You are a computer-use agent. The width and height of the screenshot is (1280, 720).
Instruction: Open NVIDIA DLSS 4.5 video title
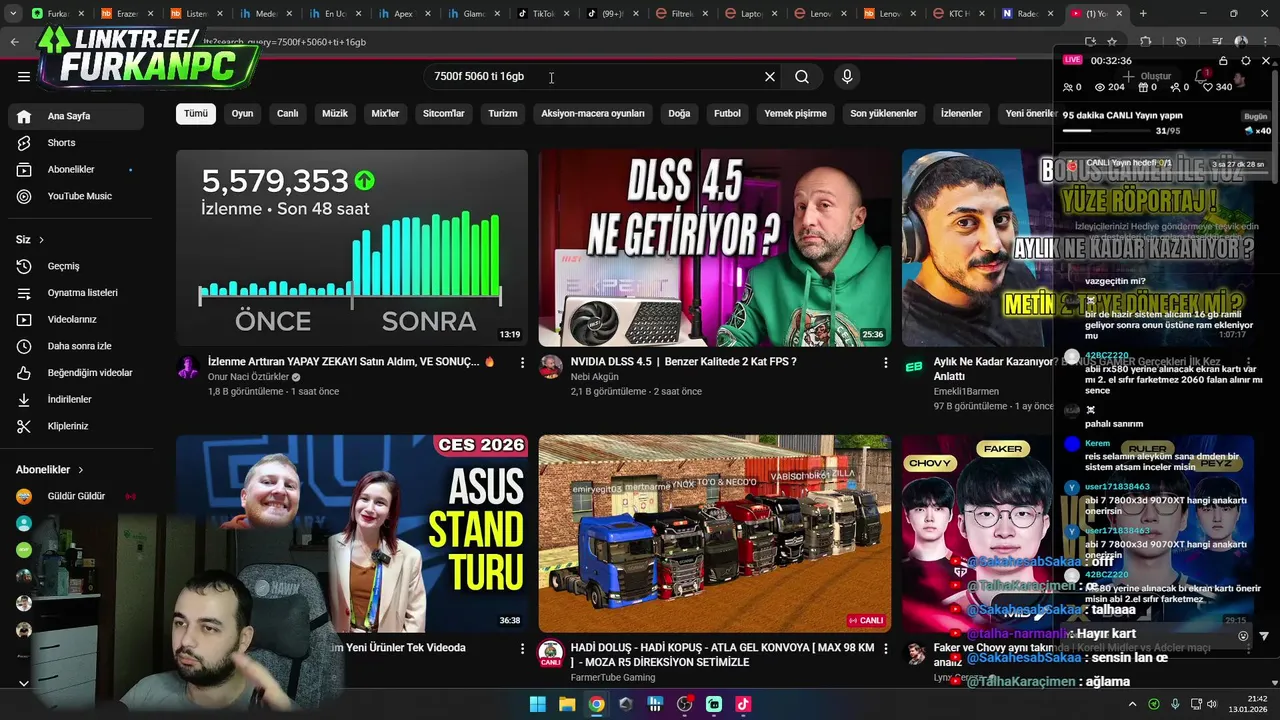point(683,362)
